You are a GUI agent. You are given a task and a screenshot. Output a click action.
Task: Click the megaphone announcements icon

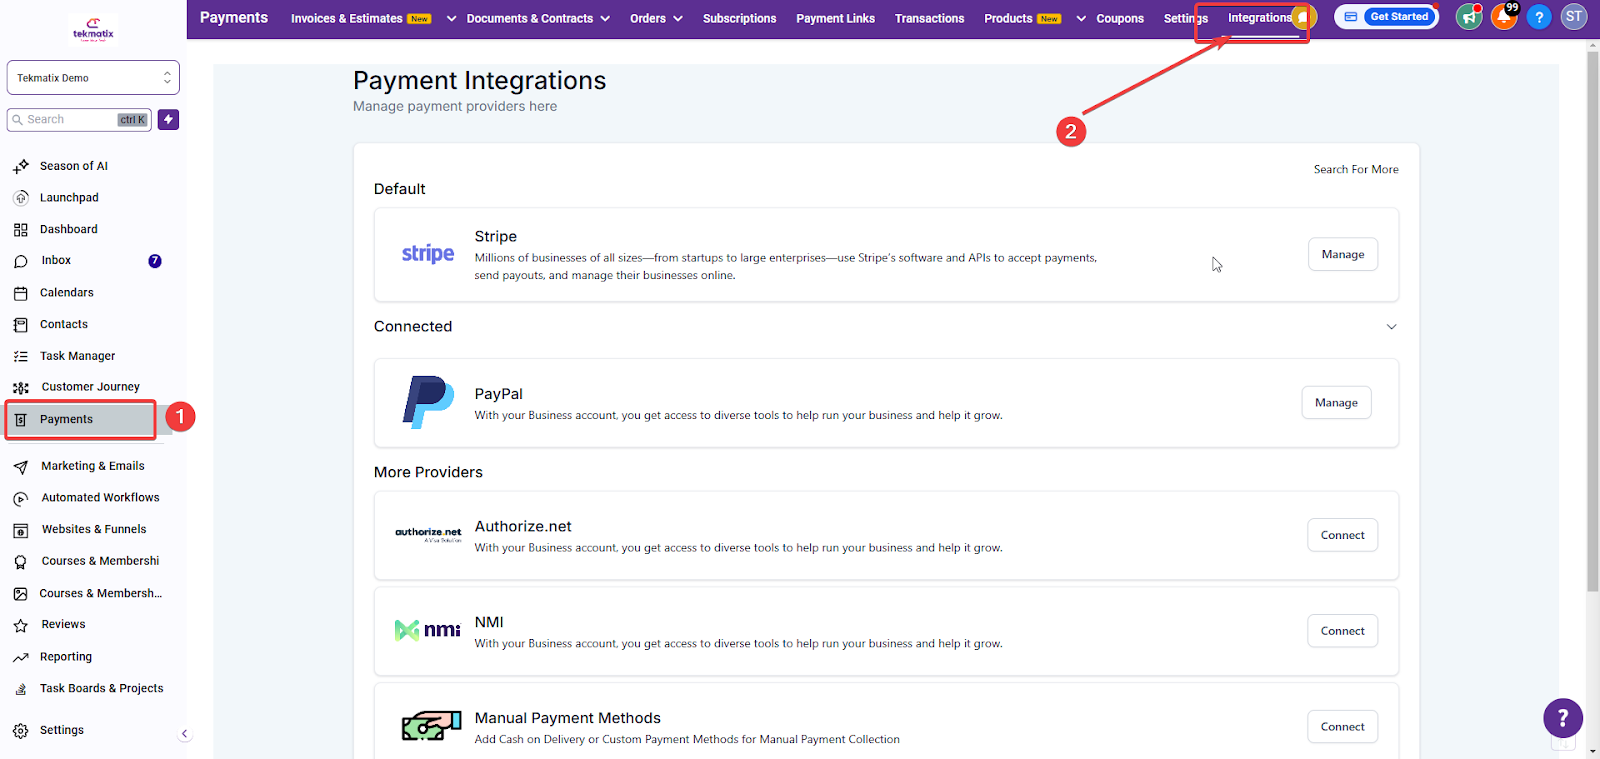[x=1469, y=17]
